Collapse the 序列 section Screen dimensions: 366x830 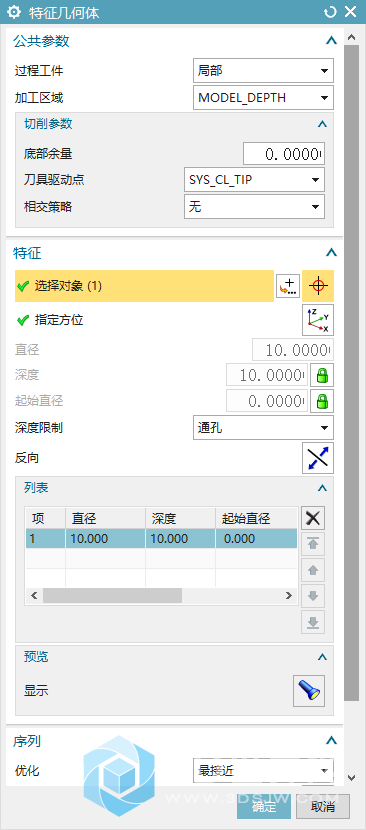coord(332,741)
